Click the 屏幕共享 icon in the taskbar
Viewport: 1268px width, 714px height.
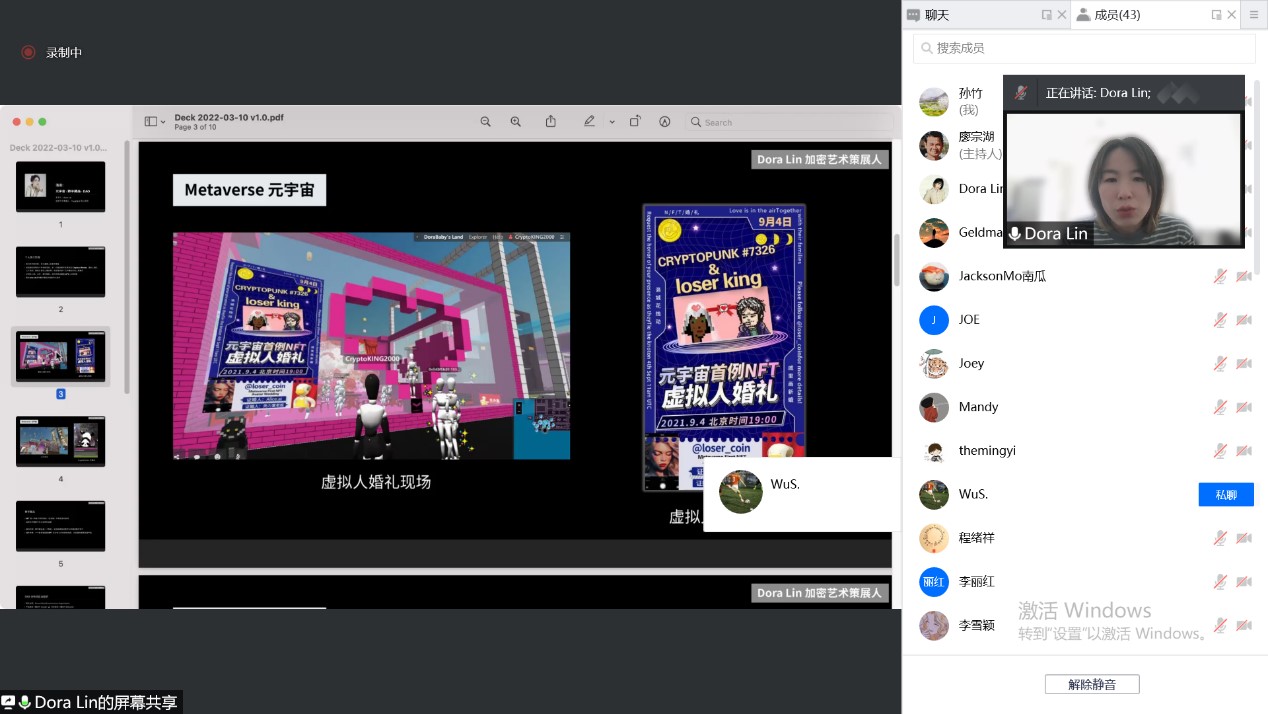tap(7, 703)
